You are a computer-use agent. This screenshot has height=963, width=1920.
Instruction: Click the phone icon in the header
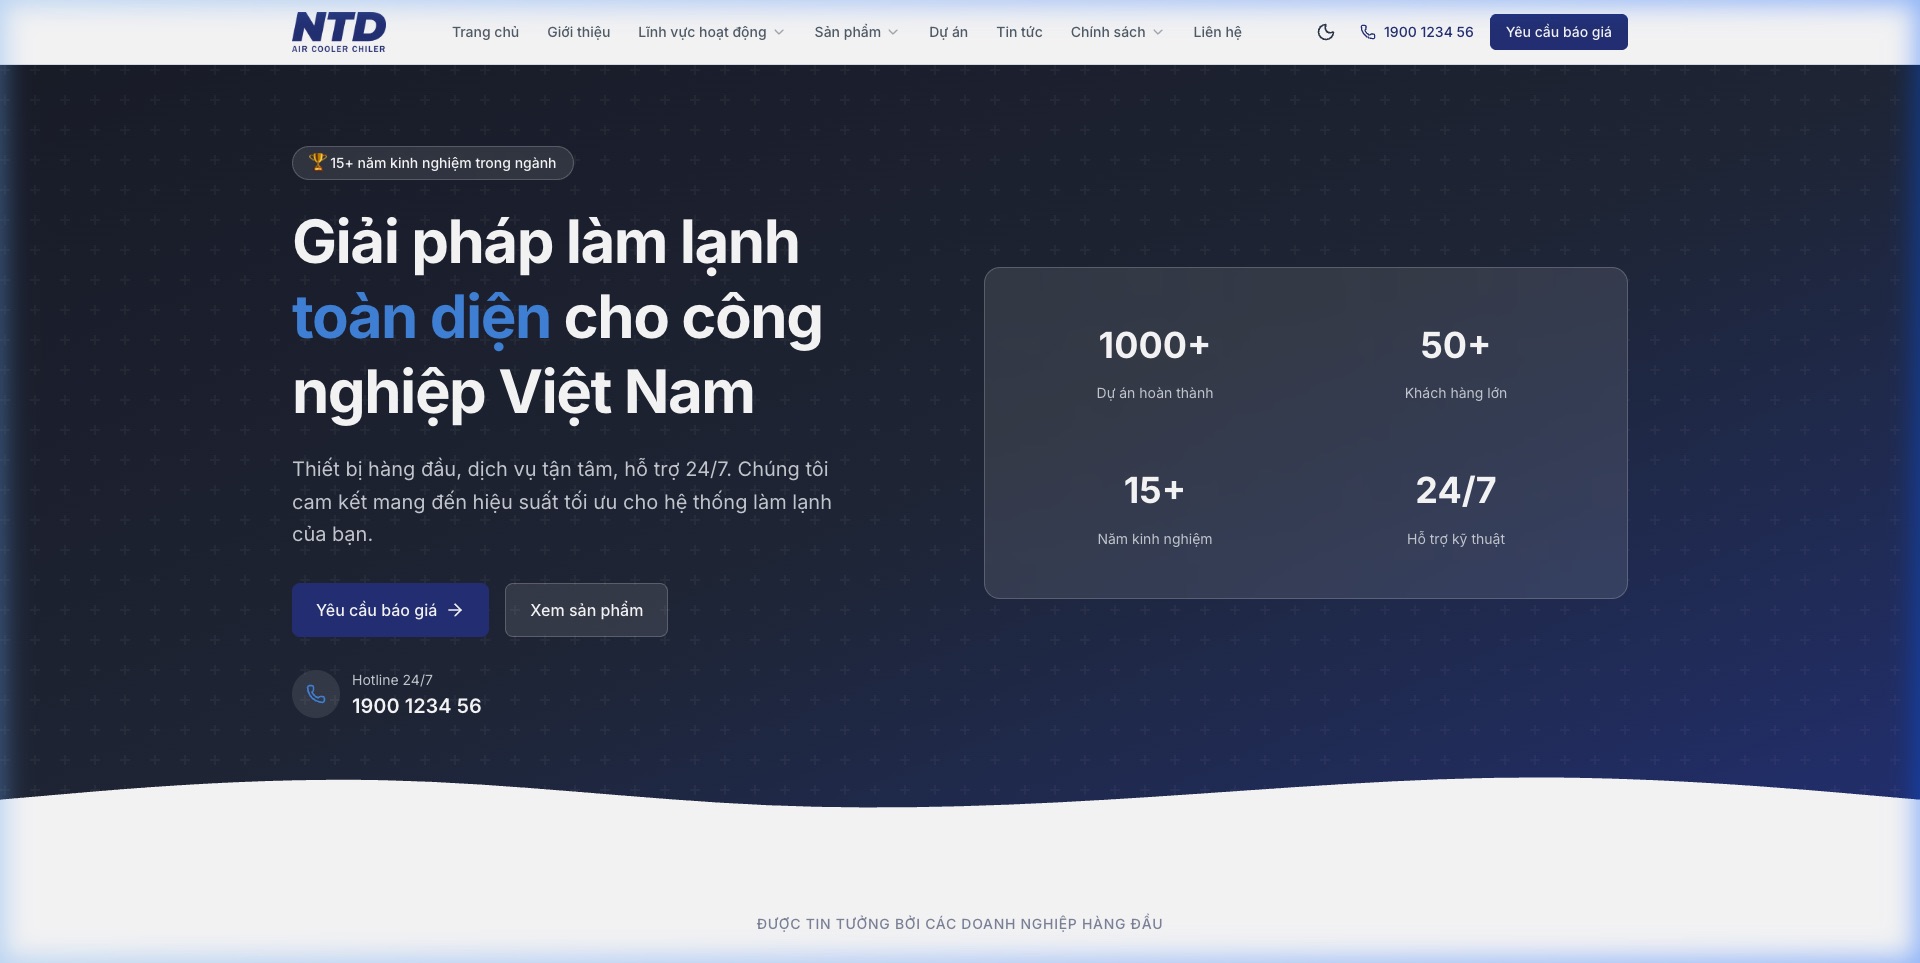point(1367,32)
